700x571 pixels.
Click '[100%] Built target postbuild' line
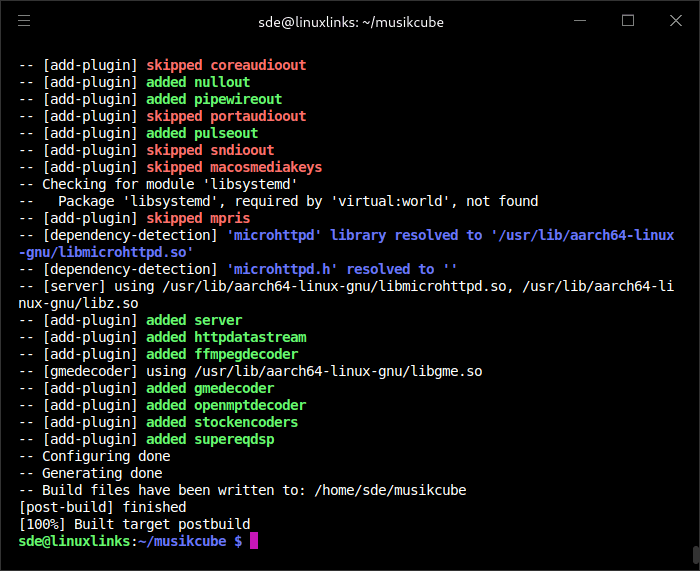point(134,524)
